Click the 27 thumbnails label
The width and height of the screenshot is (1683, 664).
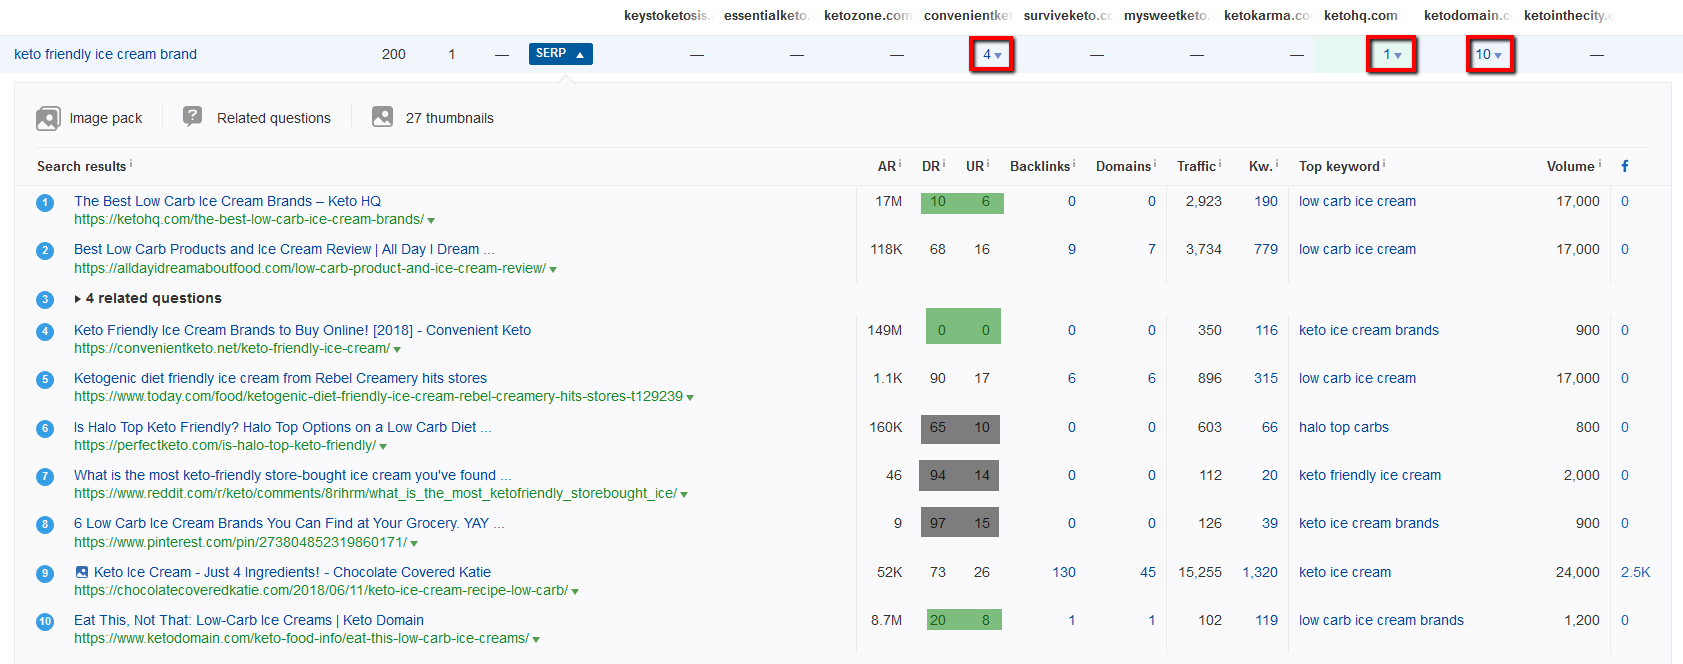[x=450, y=118]
